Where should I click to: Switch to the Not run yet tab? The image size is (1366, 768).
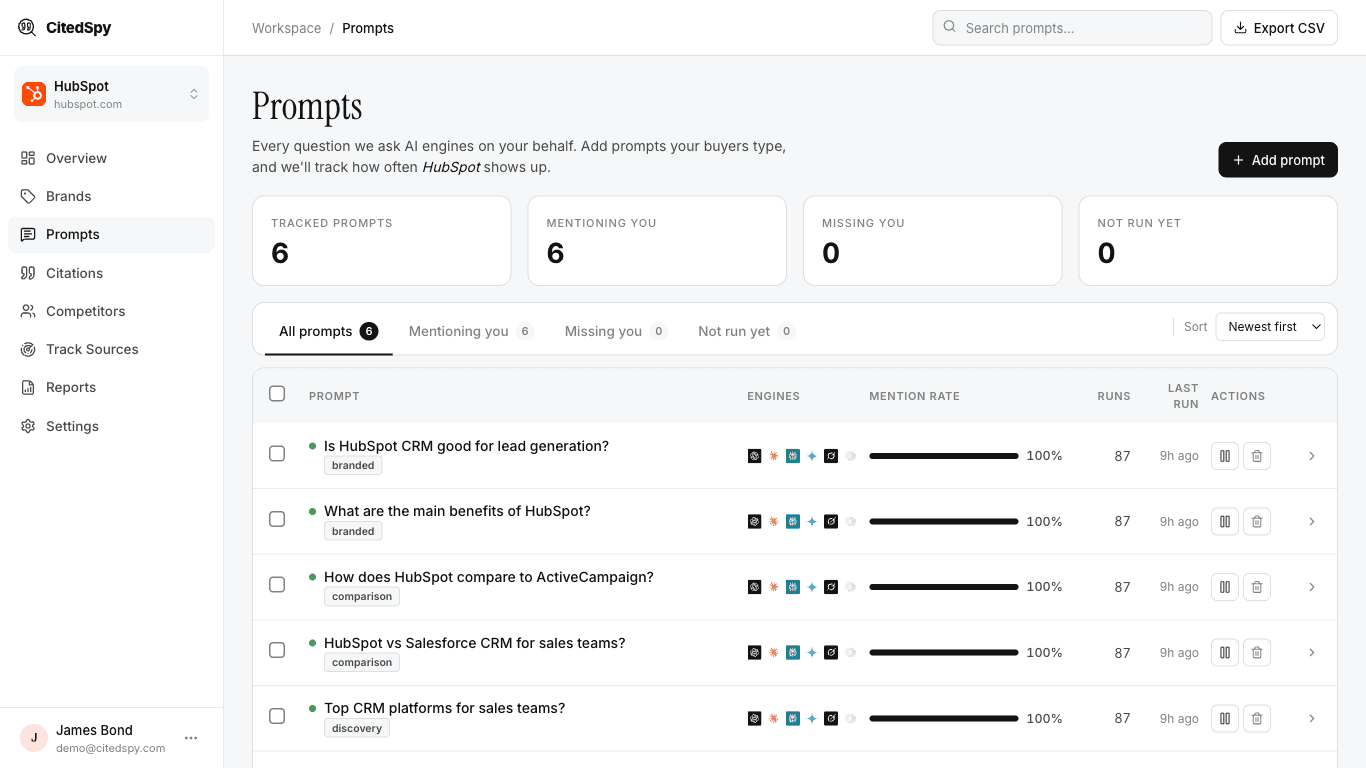pyautogui.click(x=746, y=331)
